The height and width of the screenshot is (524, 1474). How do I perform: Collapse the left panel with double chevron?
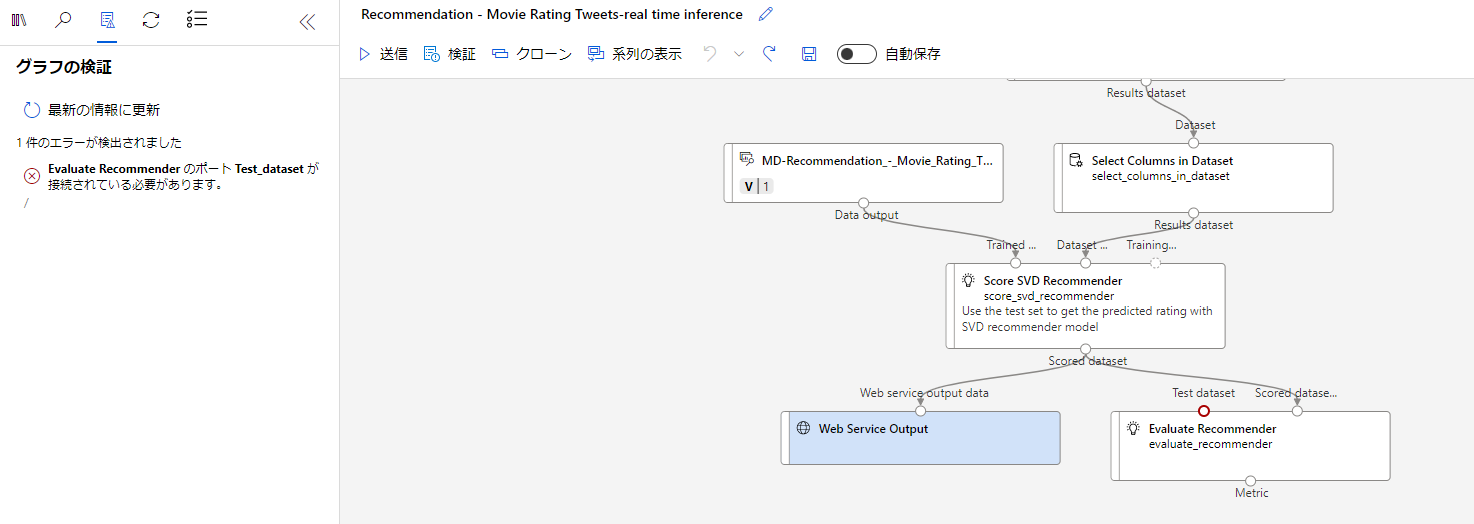(x=307, y=21)
